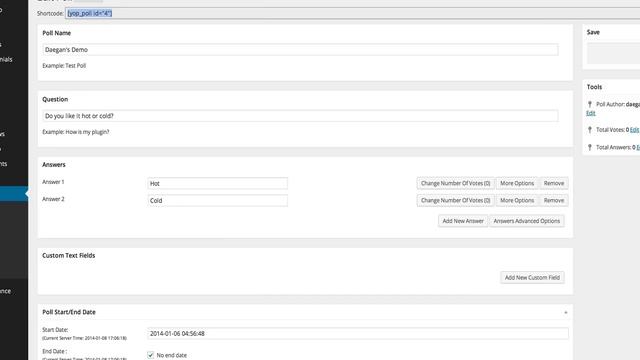Change Number Of Votes for Answer 2
Viewport: 640px width, 360px height.
point(456,200)
